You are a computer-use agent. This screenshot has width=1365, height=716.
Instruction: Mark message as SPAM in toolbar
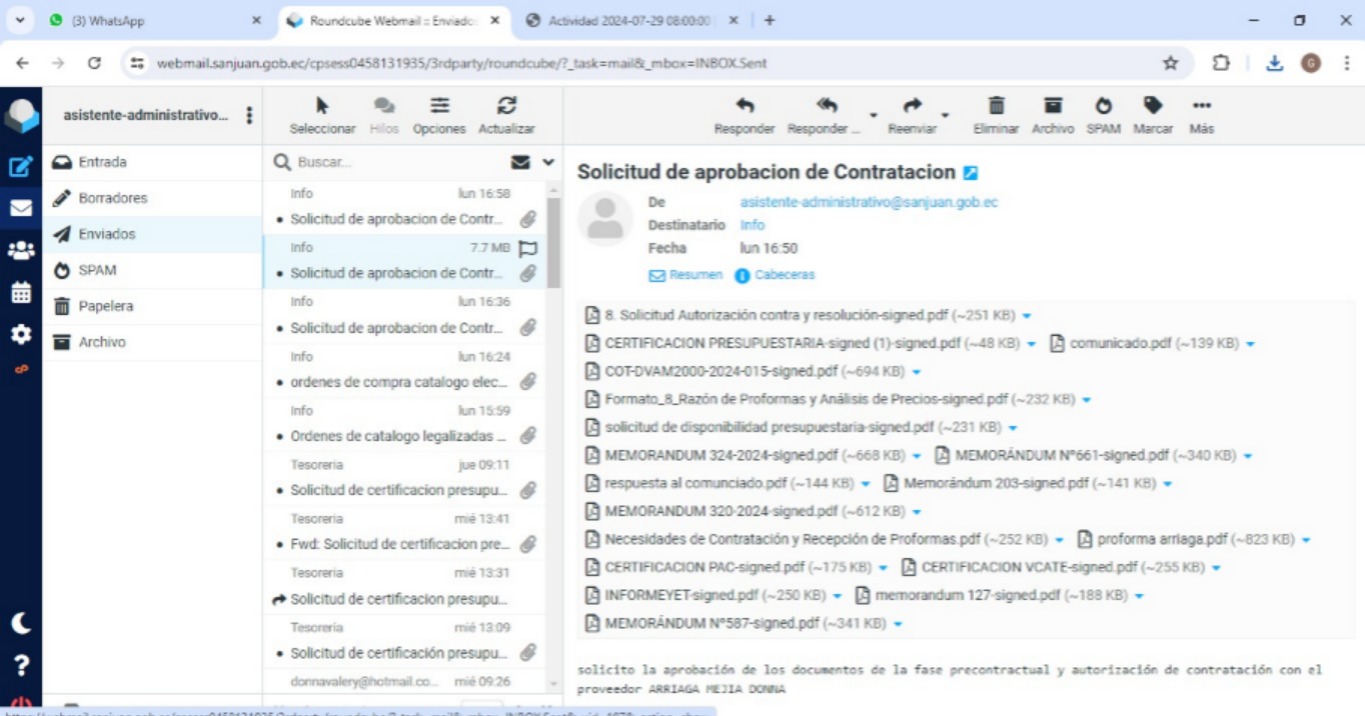[1103, 106]
